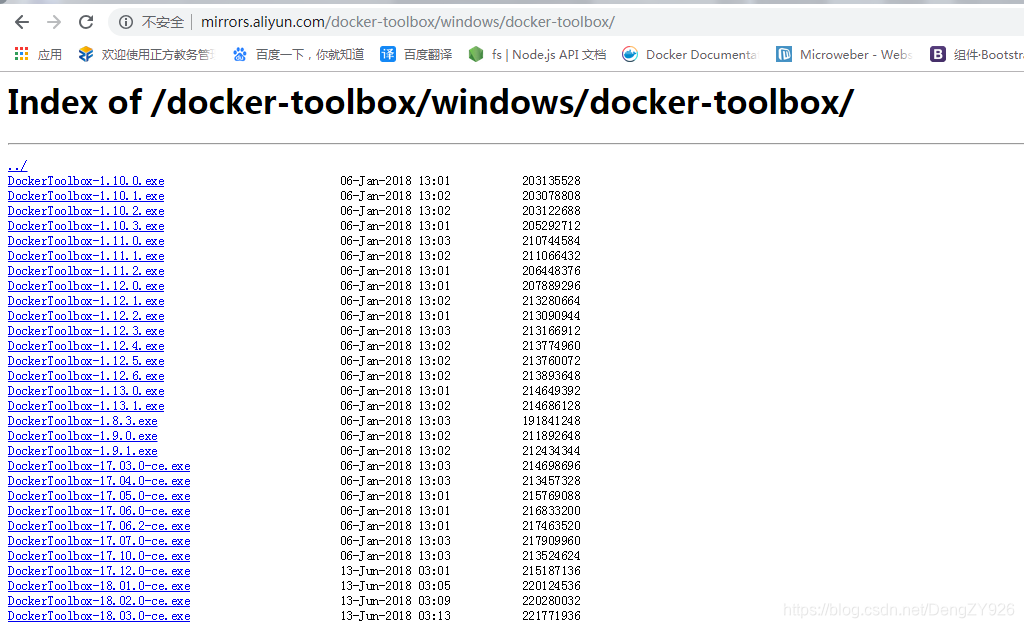
Task: Download DockerToolbox-17.06.0-ce.exe
Action: point(99,511)
